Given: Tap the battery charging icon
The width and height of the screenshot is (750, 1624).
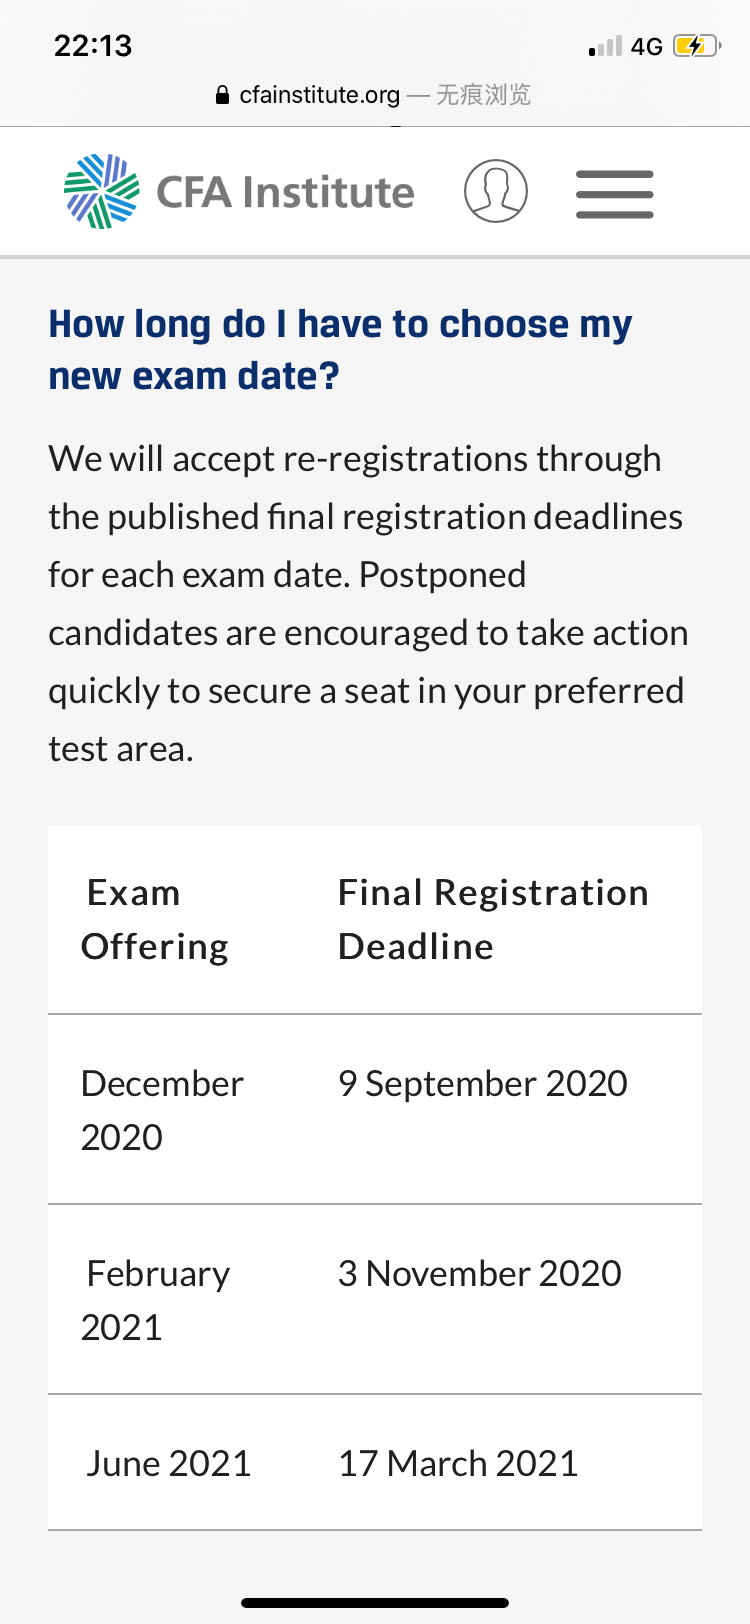Looking at the screenshot, I should click(x=696, y=46).
